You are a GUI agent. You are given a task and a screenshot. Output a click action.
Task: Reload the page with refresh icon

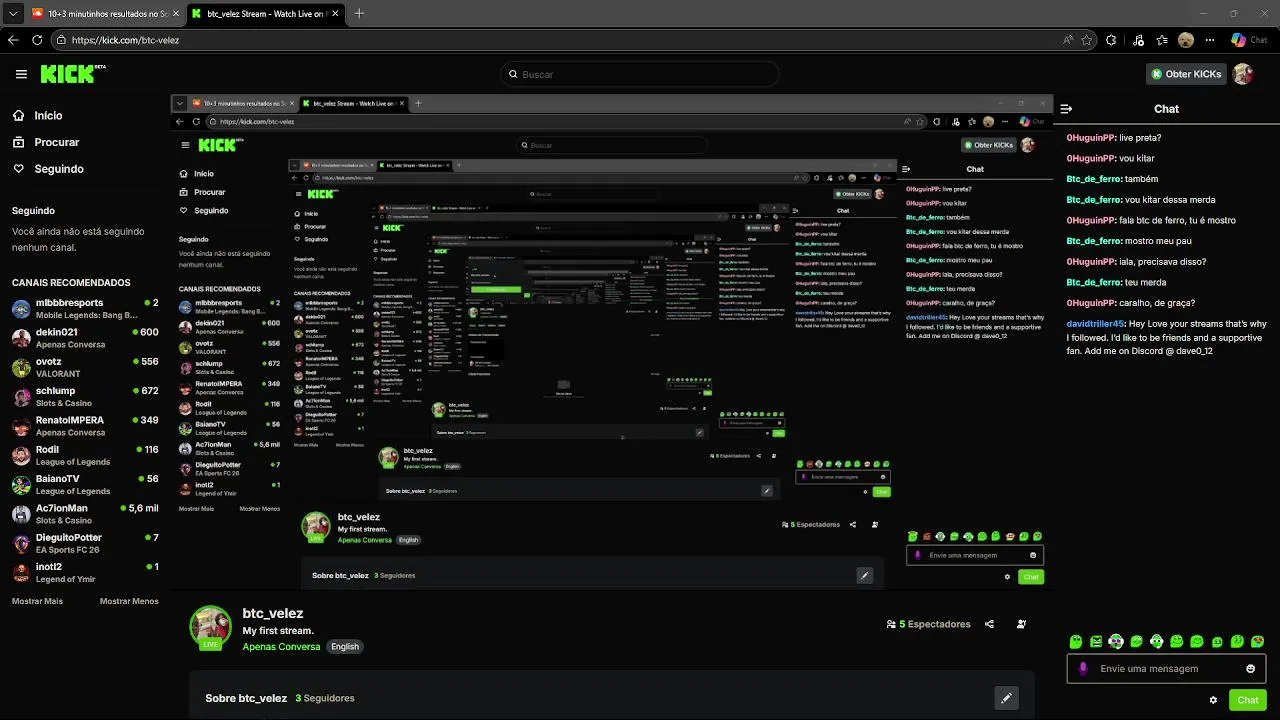click(37, 40)
